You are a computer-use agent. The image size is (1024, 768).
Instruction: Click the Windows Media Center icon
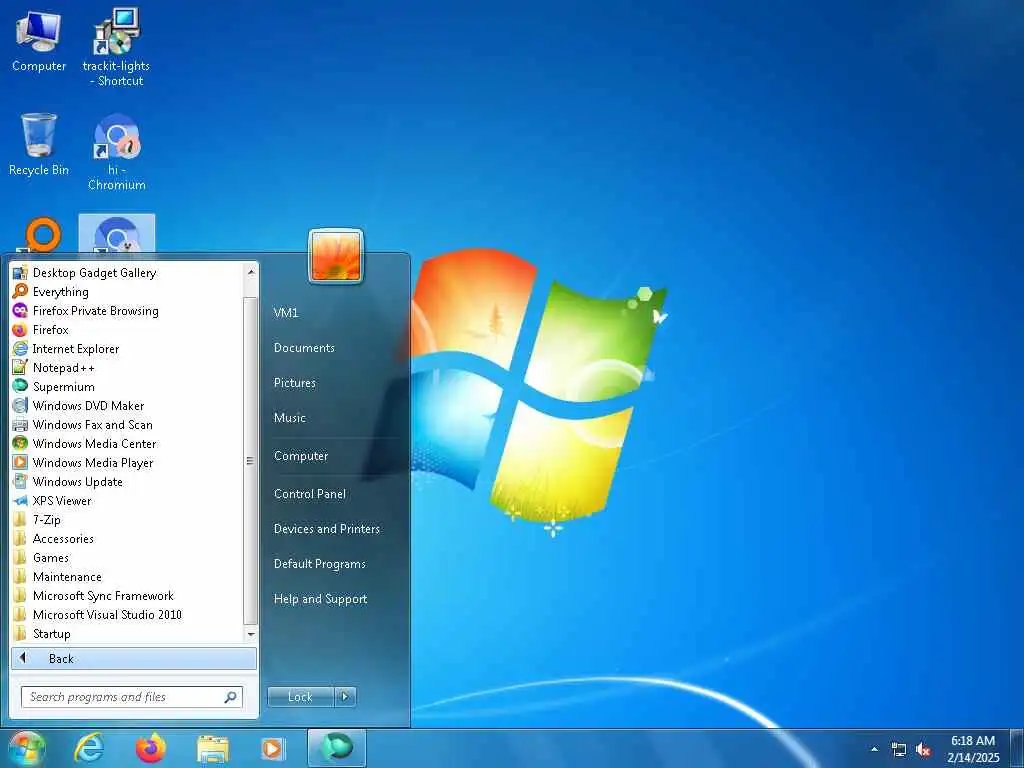[20, 443]
